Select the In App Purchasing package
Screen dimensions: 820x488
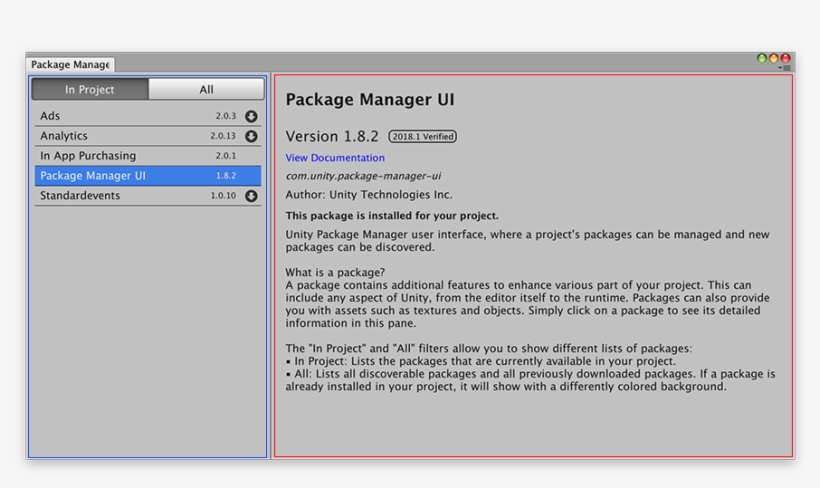point(147,155)
